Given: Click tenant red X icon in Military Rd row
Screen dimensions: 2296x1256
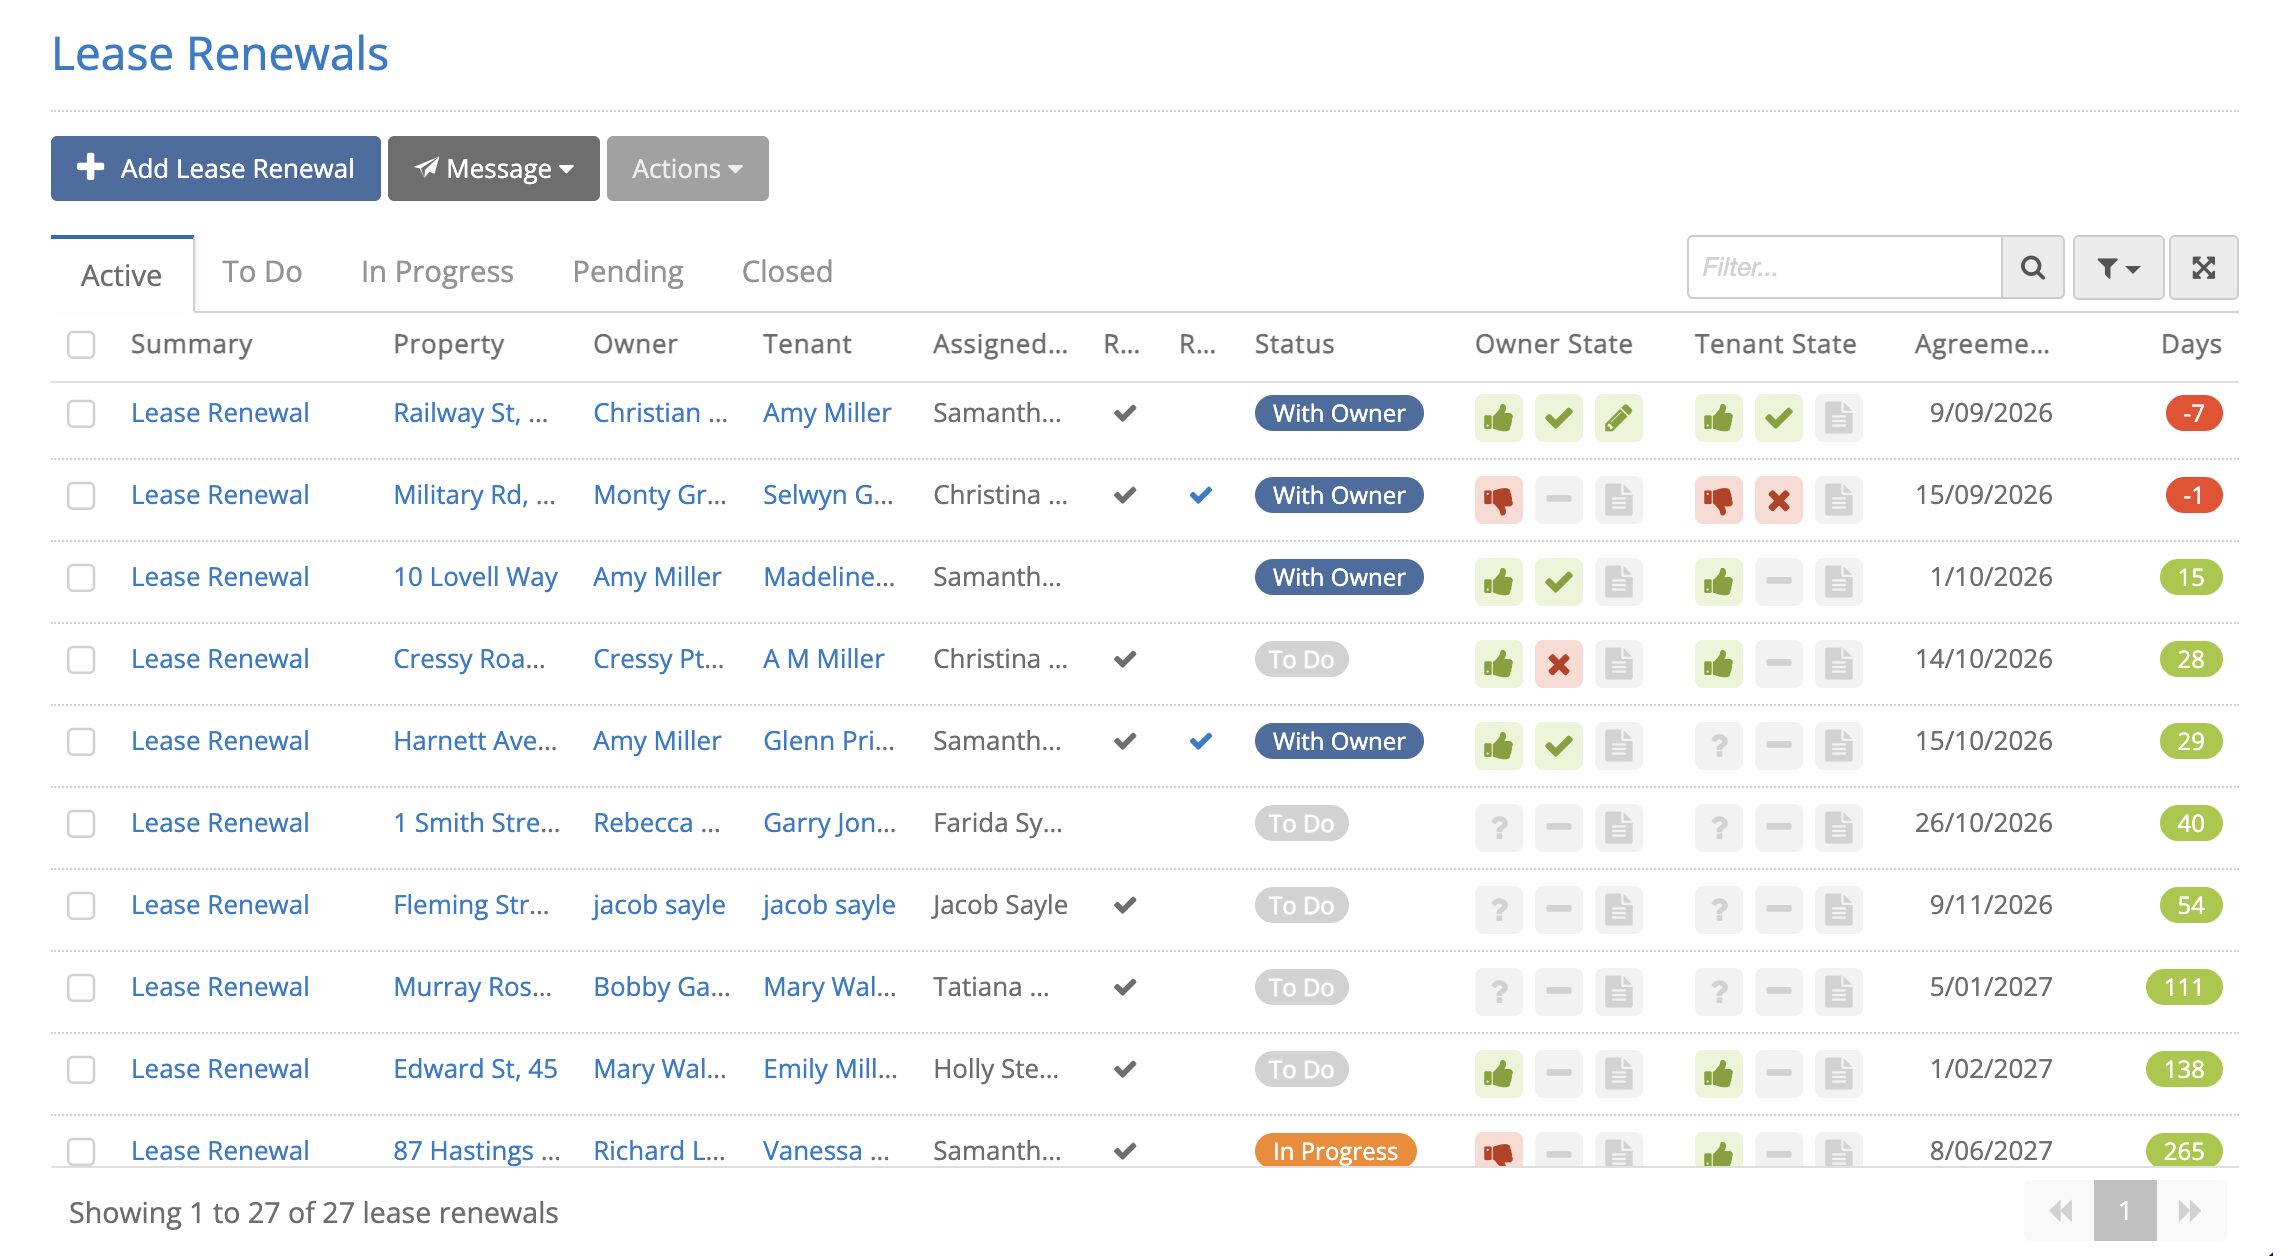Looking at the screenshot, I should click(x=1778, y=500).
